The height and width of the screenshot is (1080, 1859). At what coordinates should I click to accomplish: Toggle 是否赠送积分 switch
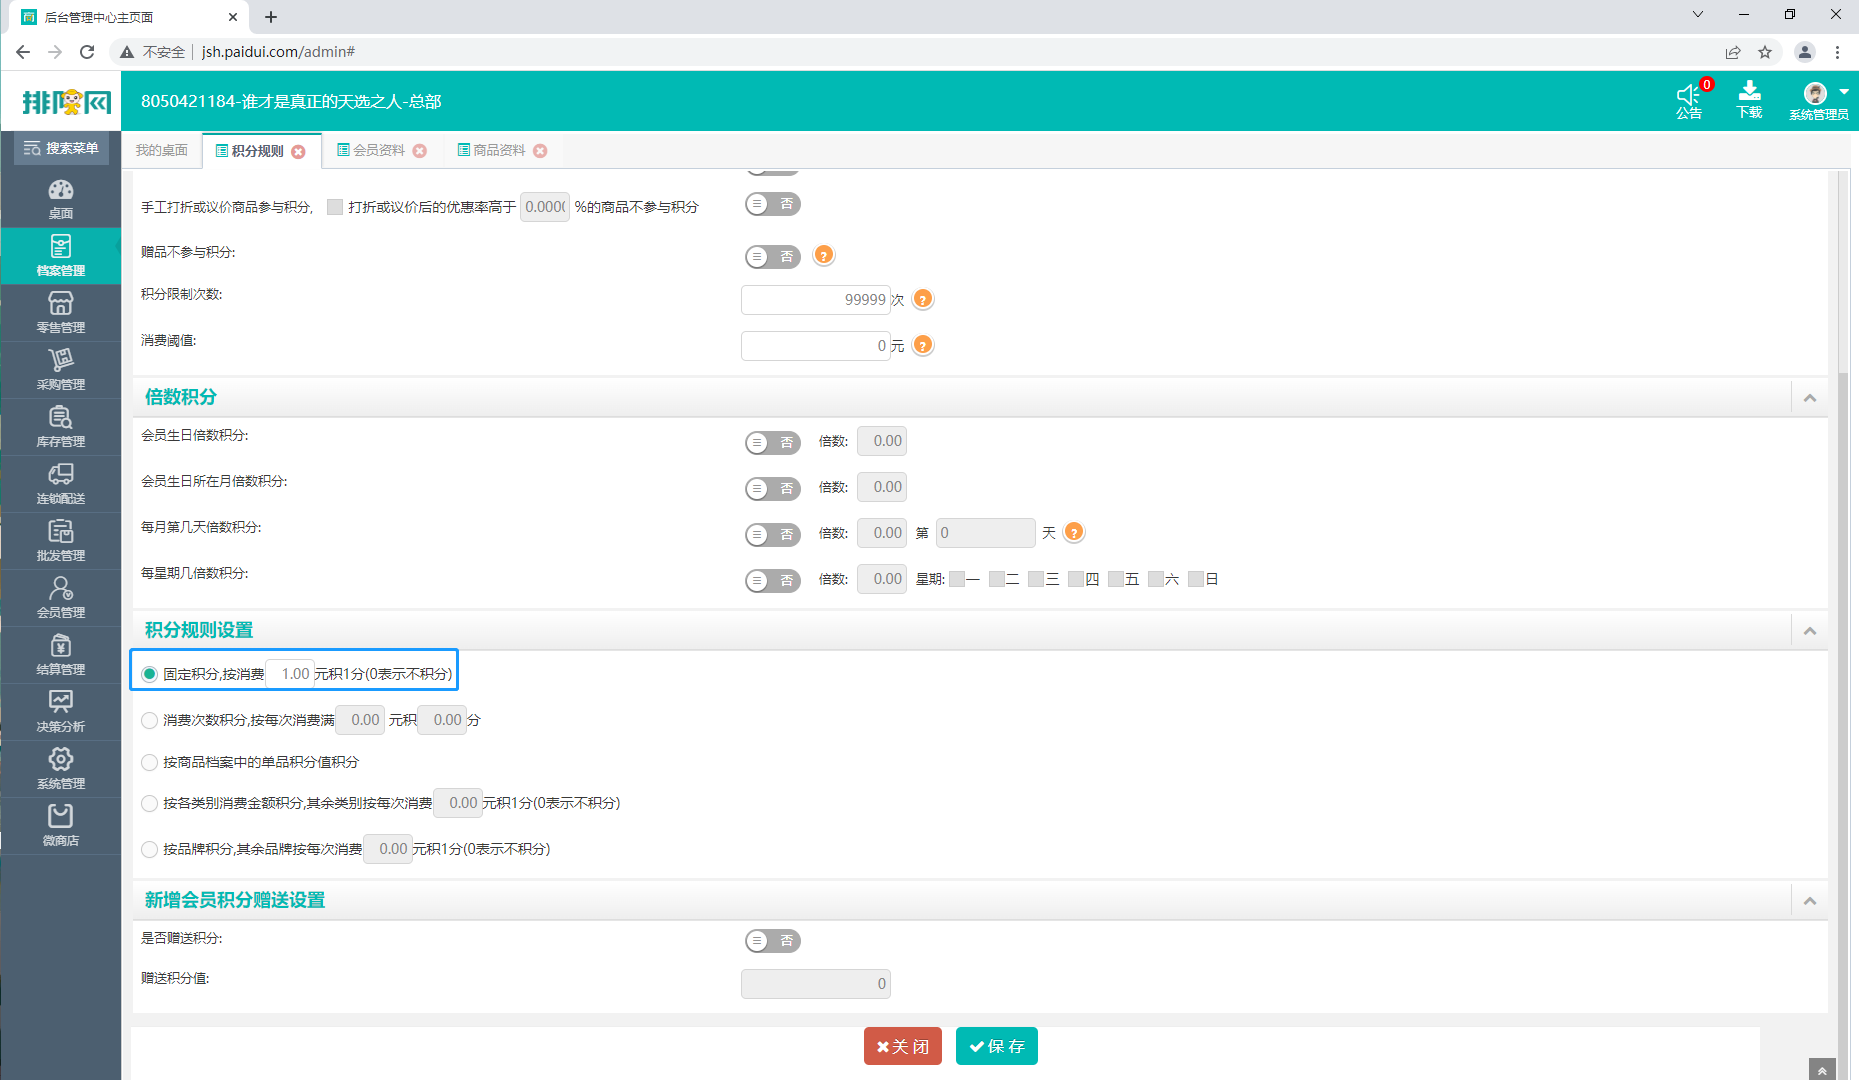coord(773,940)
